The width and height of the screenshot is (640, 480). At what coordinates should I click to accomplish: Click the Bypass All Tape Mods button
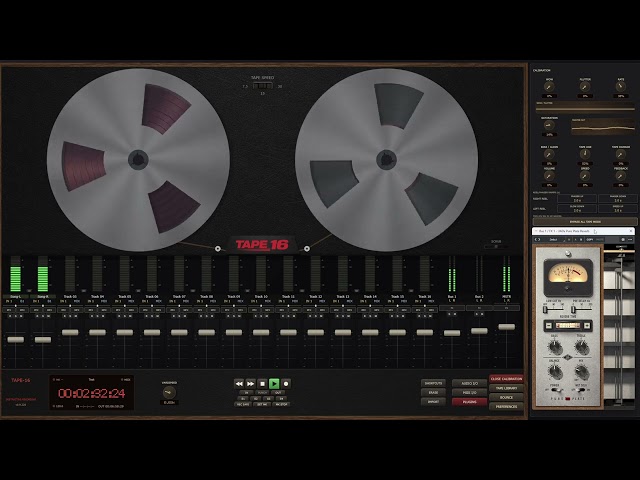point(585,222)
